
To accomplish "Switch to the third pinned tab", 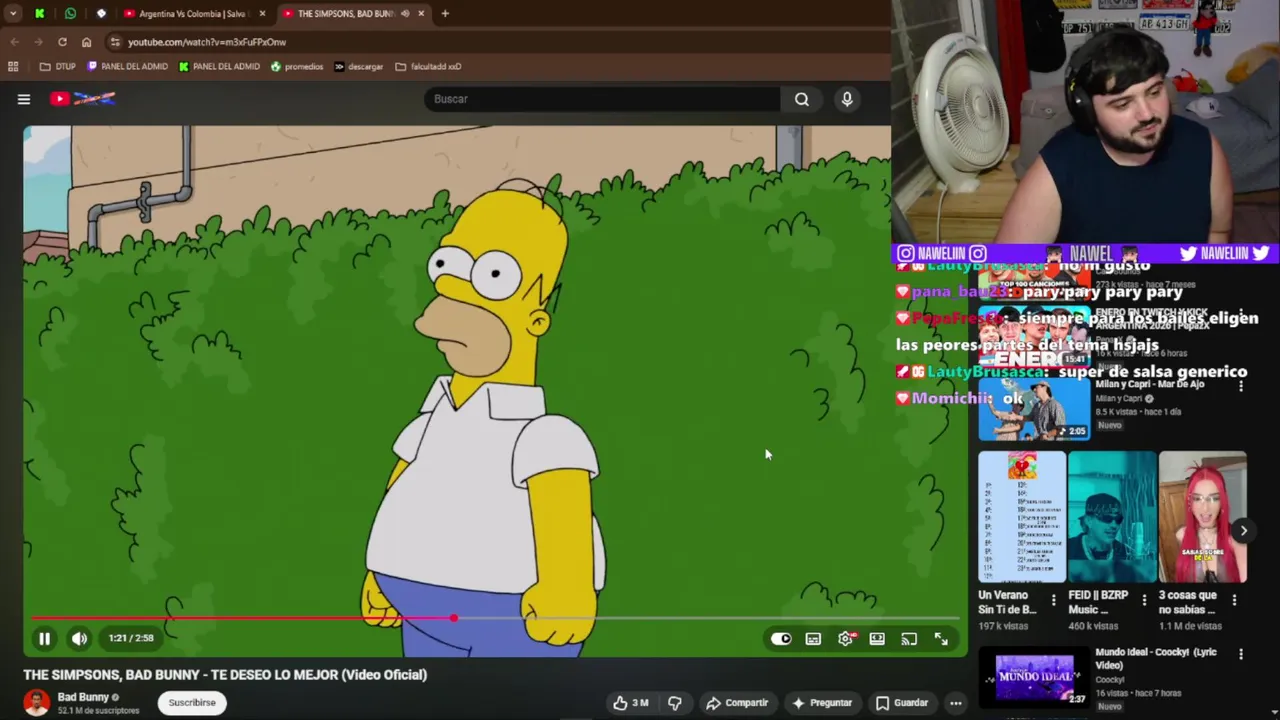I will (101, 14).
